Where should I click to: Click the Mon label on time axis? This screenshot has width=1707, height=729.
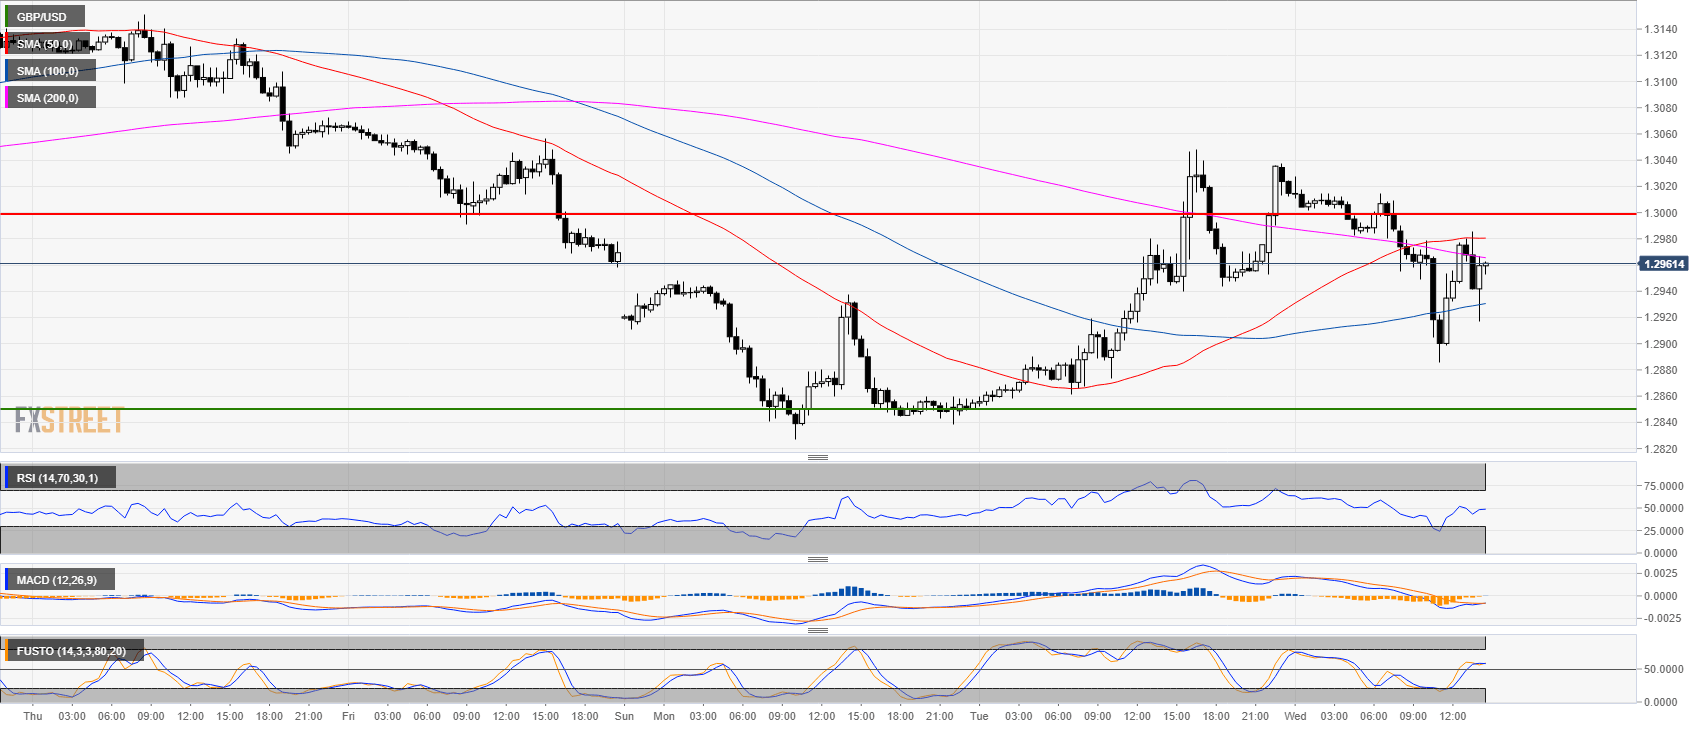click(664, 716)
